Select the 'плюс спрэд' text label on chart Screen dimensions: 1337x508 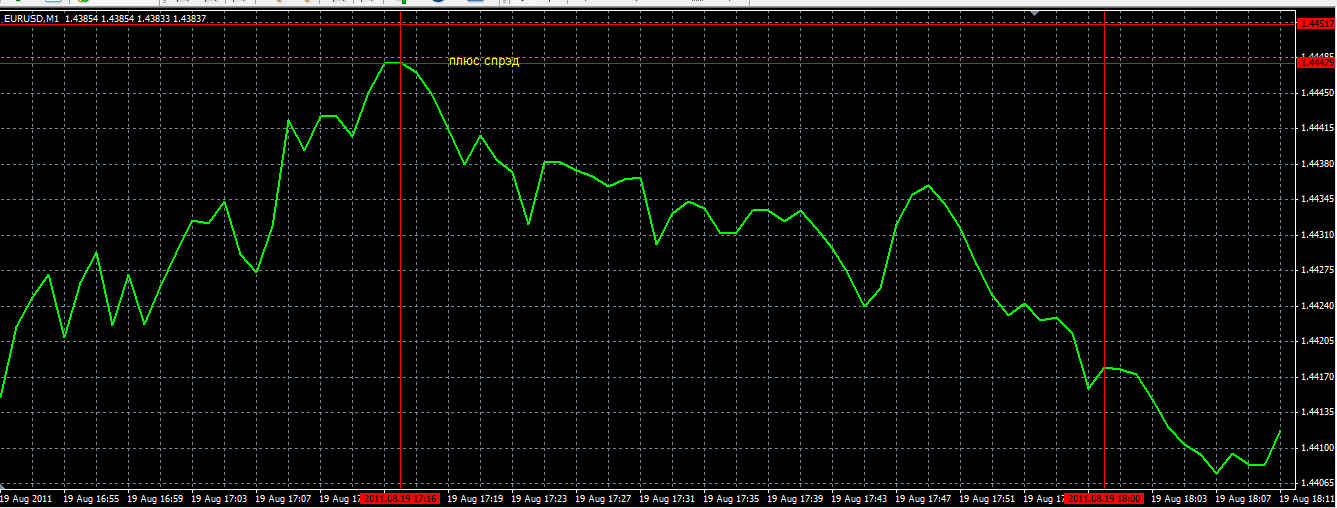(484, 61)
